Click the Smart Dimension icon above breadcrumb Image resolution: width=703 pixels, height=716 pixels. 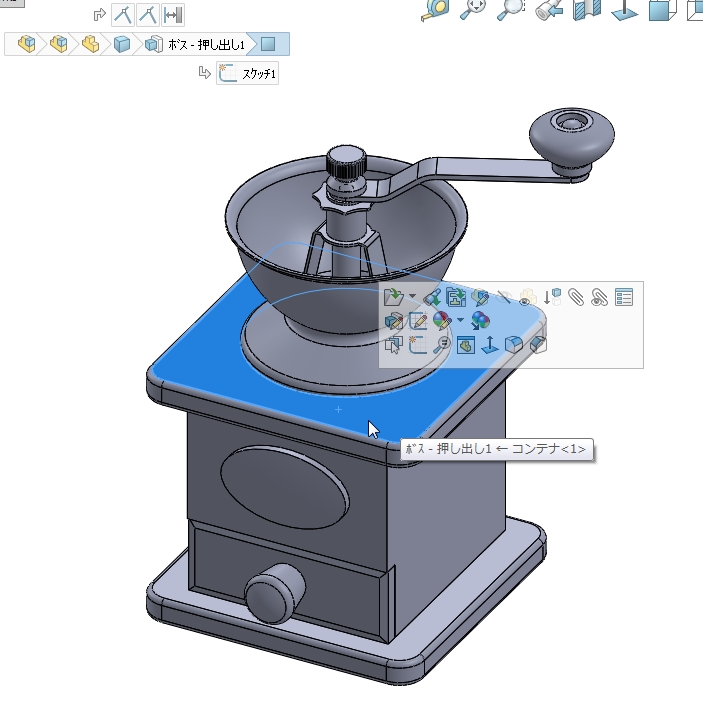[172, 15]
